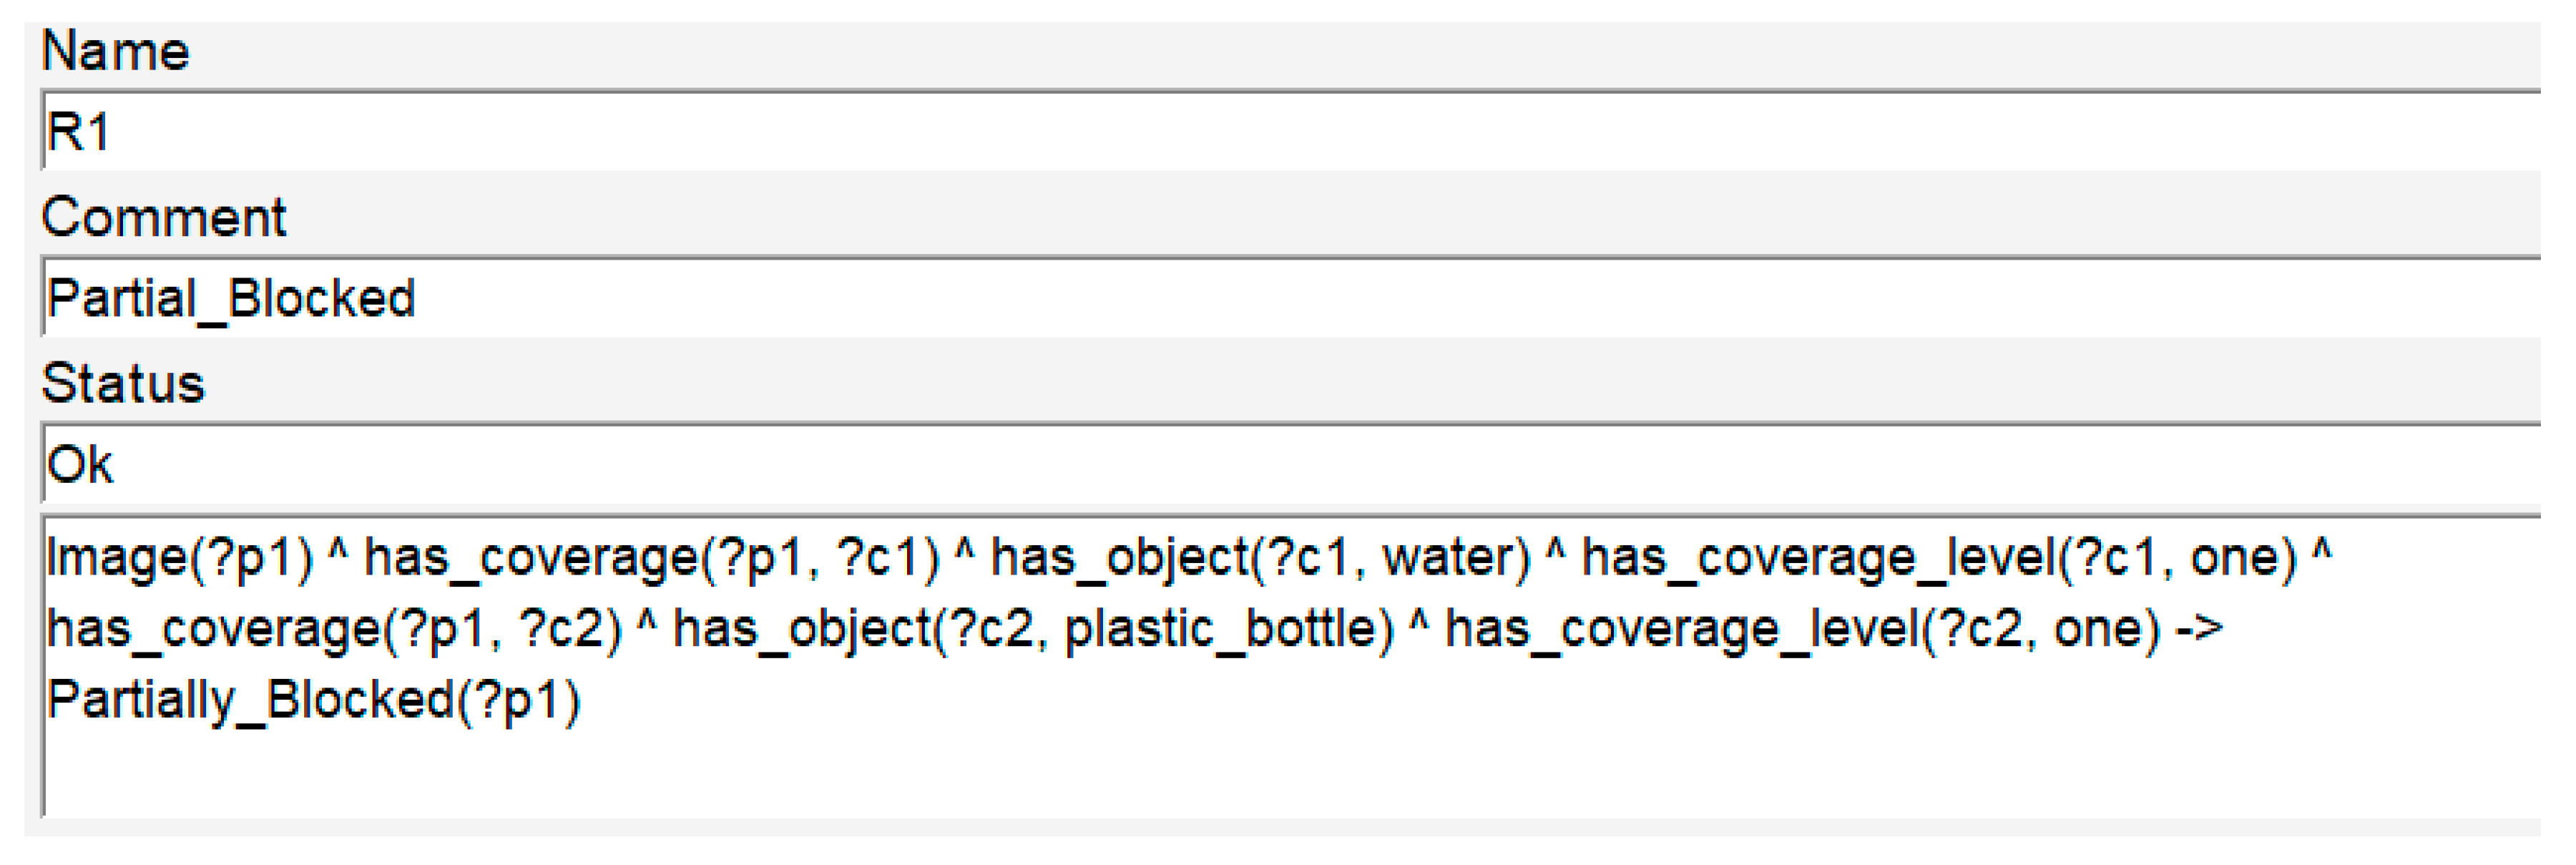Click the ^ operator right after Image(?p1)
The height and width of the screenshot is (865, 2576).
tap(338, 553)
